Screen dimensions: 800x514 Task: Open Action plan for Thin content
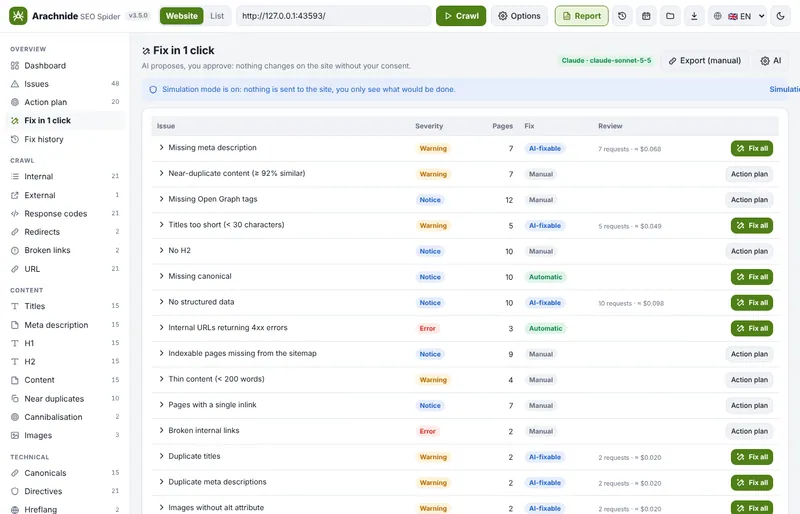(x=749, y=380)
